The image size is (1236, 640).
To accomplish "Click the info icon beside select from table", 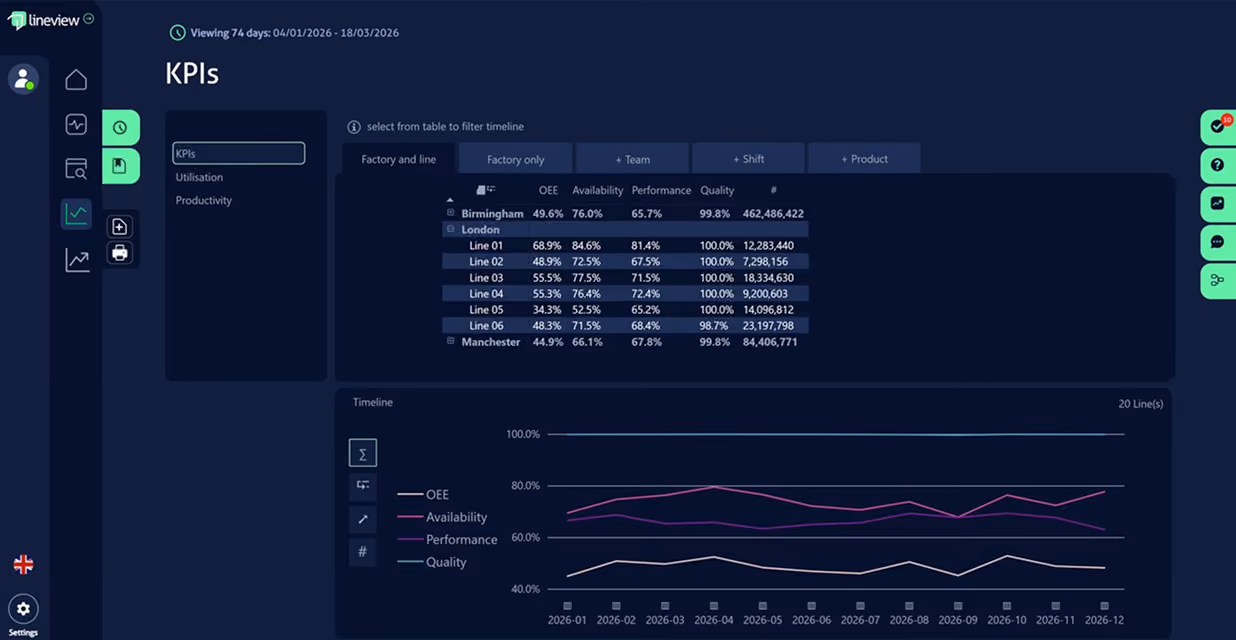I will click(353, 127).
